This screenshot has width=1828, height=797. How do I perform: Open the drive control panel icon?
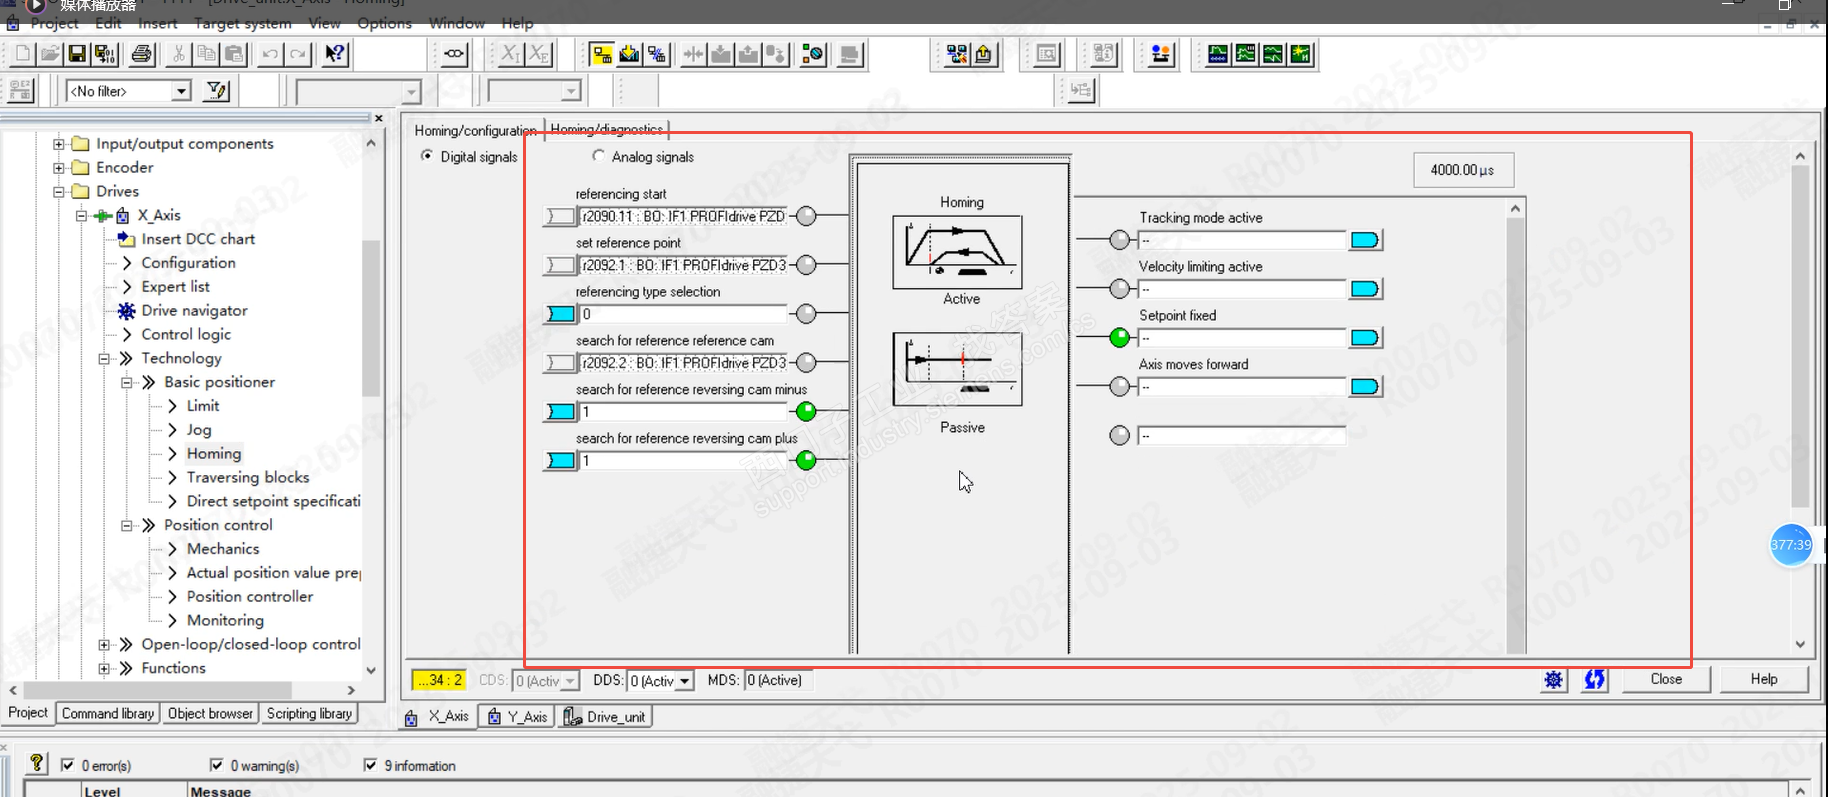[x=1161, y=54]
